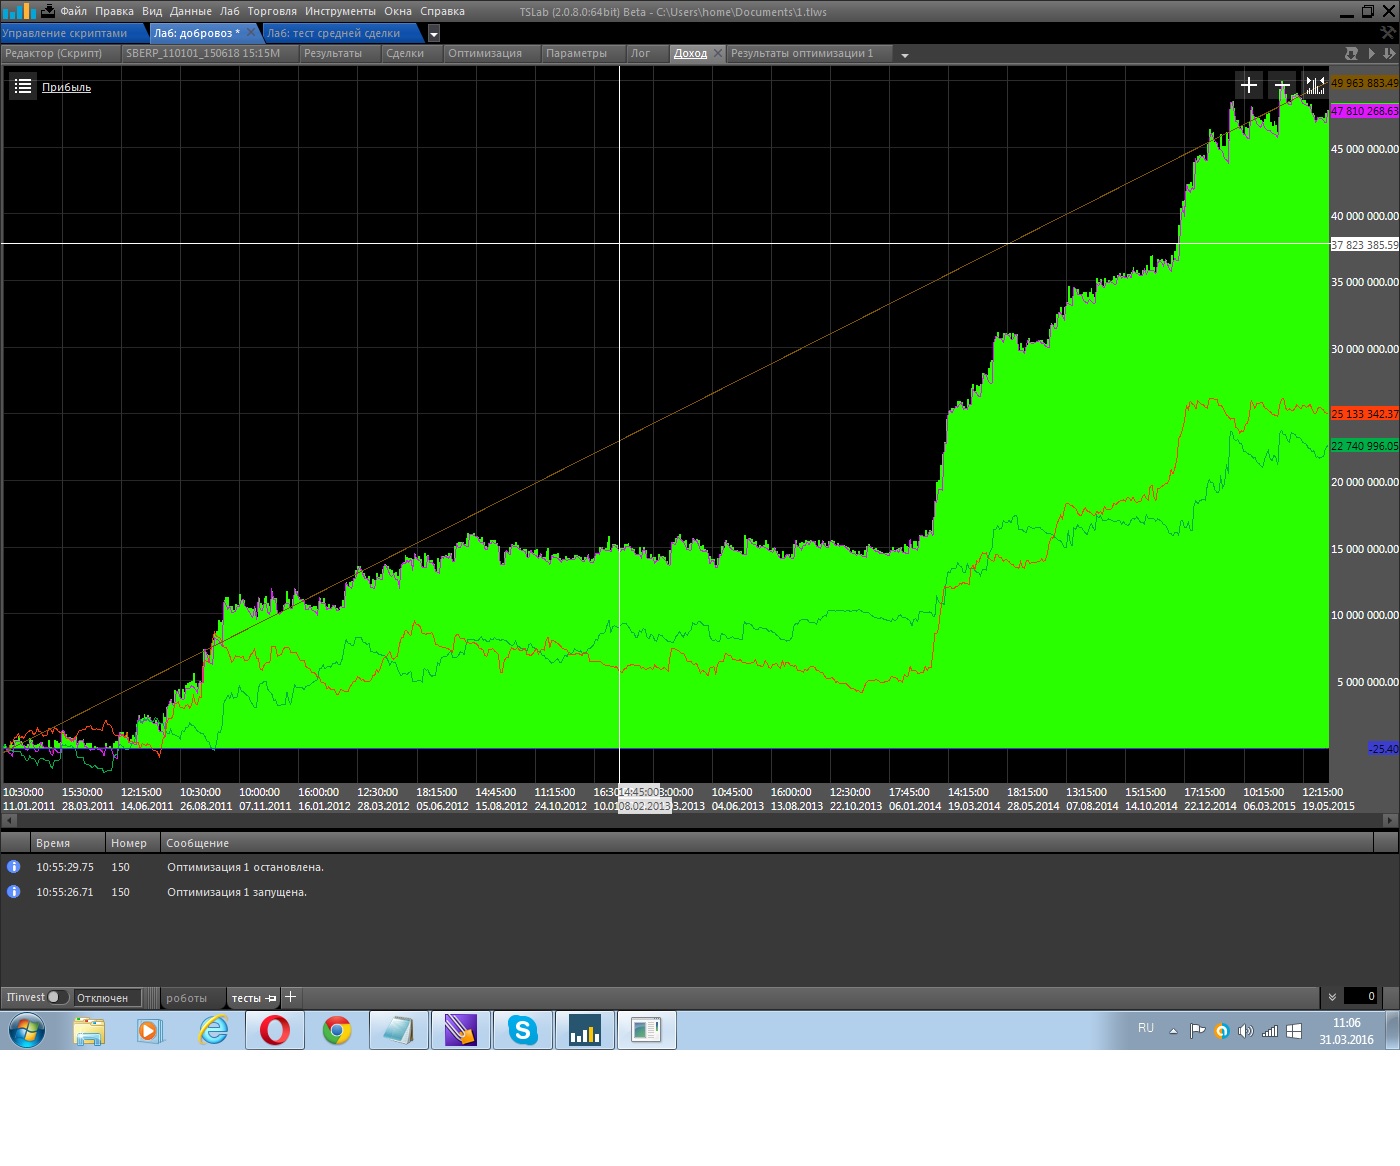The image size is (1400, 1166).
Task: Zoom in the chart with plus button
Action: point(1249,86)
